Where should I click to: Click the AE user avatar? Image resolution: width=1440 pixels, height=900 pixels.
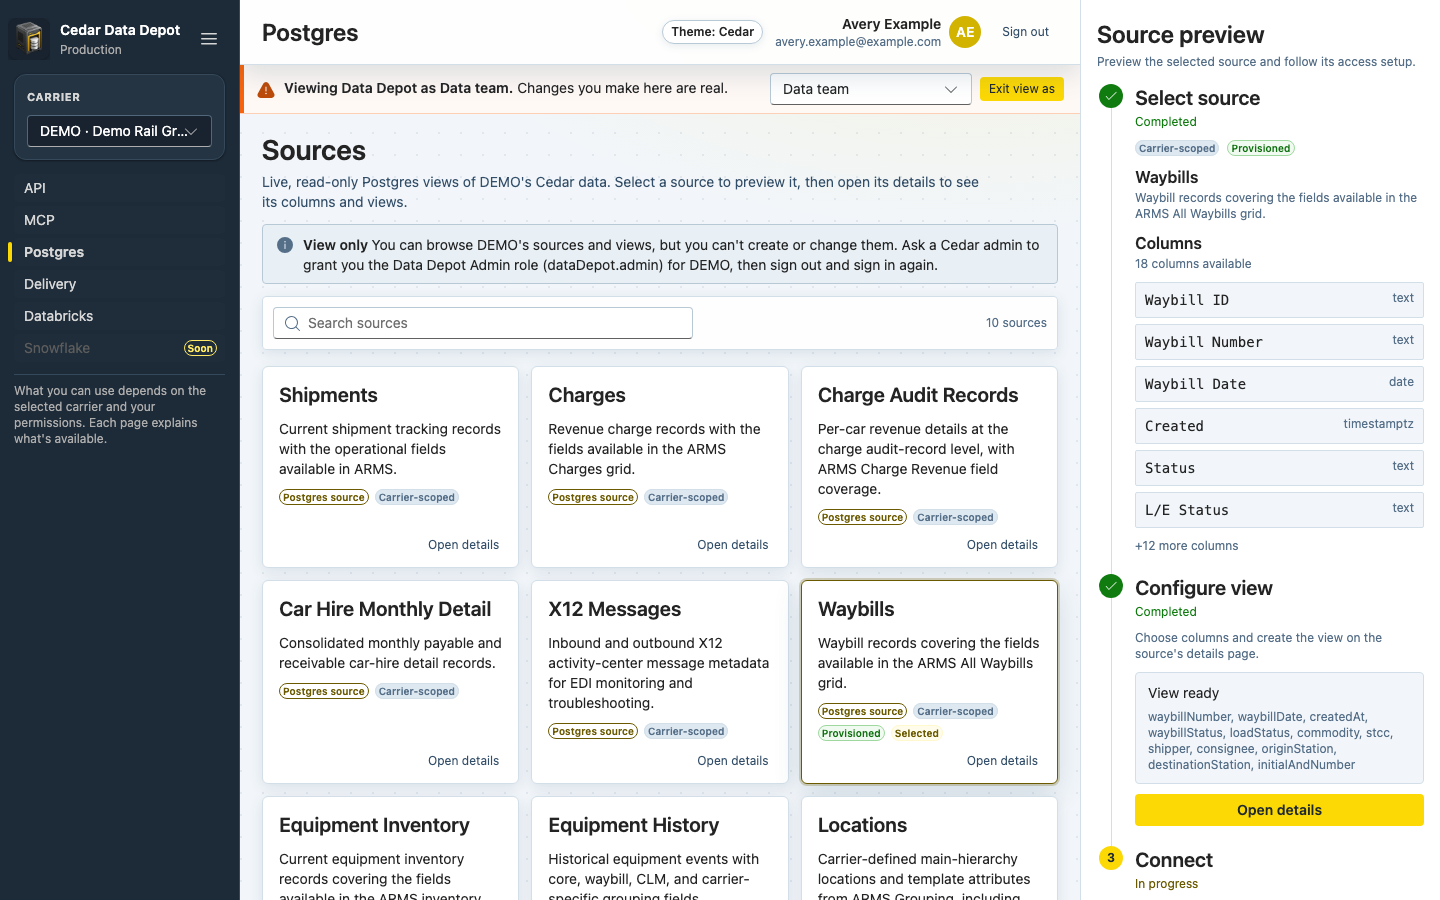[x=965, y=32]
